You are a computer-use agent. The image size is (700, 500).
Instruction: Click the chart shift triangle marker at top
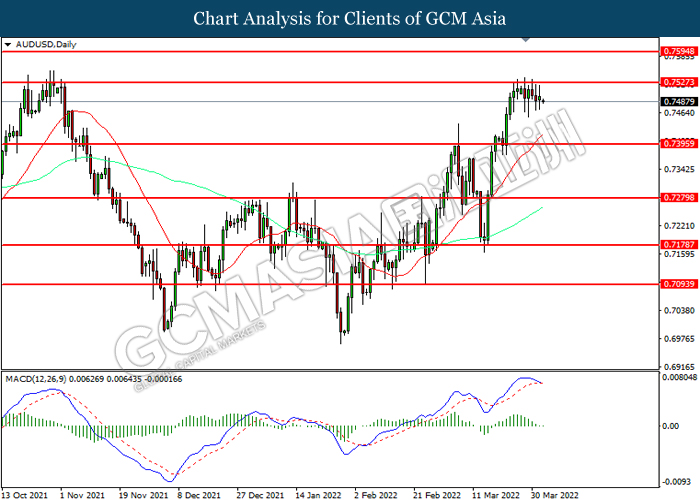[526, 40]
